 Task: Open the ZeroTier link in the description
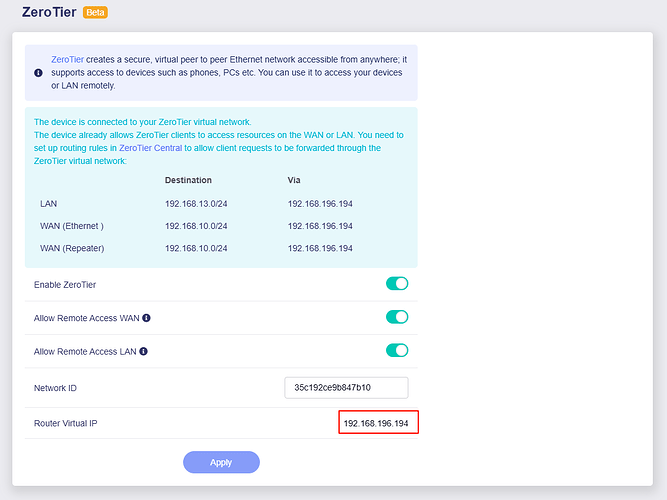[x=68, y=60]
